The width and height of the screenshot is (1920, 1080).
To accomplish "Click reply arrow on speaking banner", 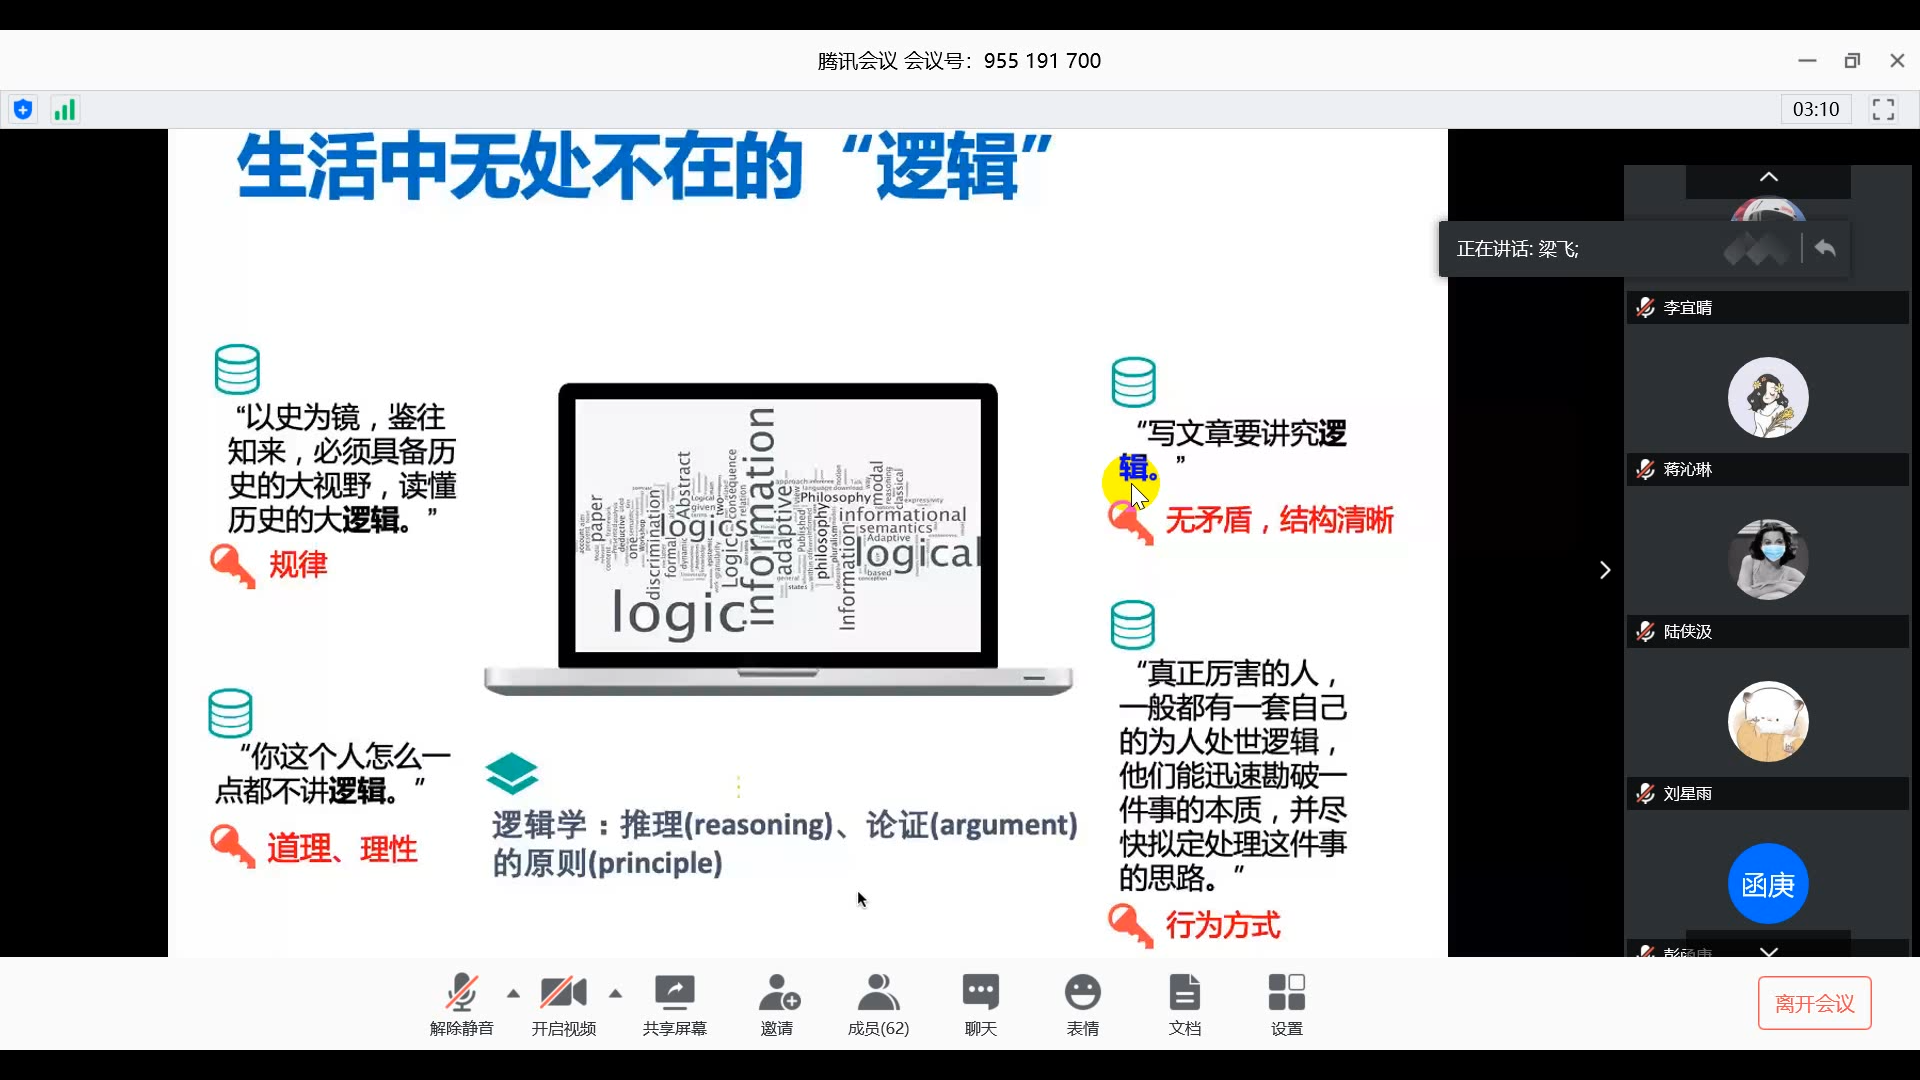I will point(1825,248).
